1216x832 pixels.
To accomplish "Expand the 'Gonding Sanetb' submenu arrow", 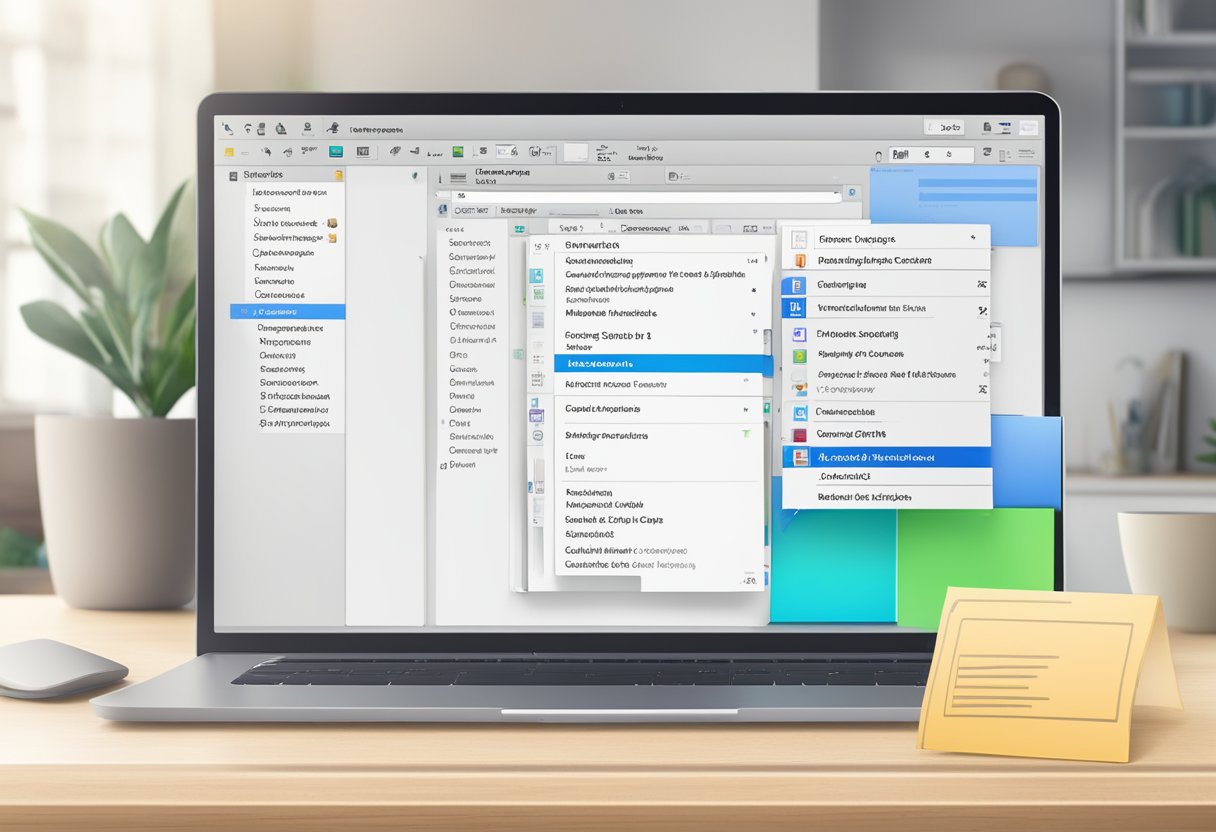I will (x=753, y=336).
